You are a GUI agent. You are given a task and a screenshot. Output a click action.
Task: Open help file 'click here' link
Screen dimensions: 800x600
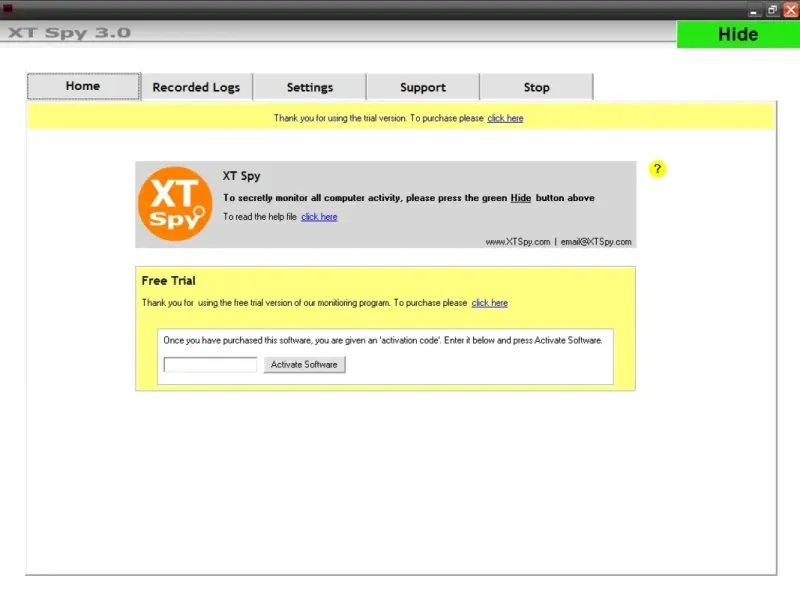(319, 217)
